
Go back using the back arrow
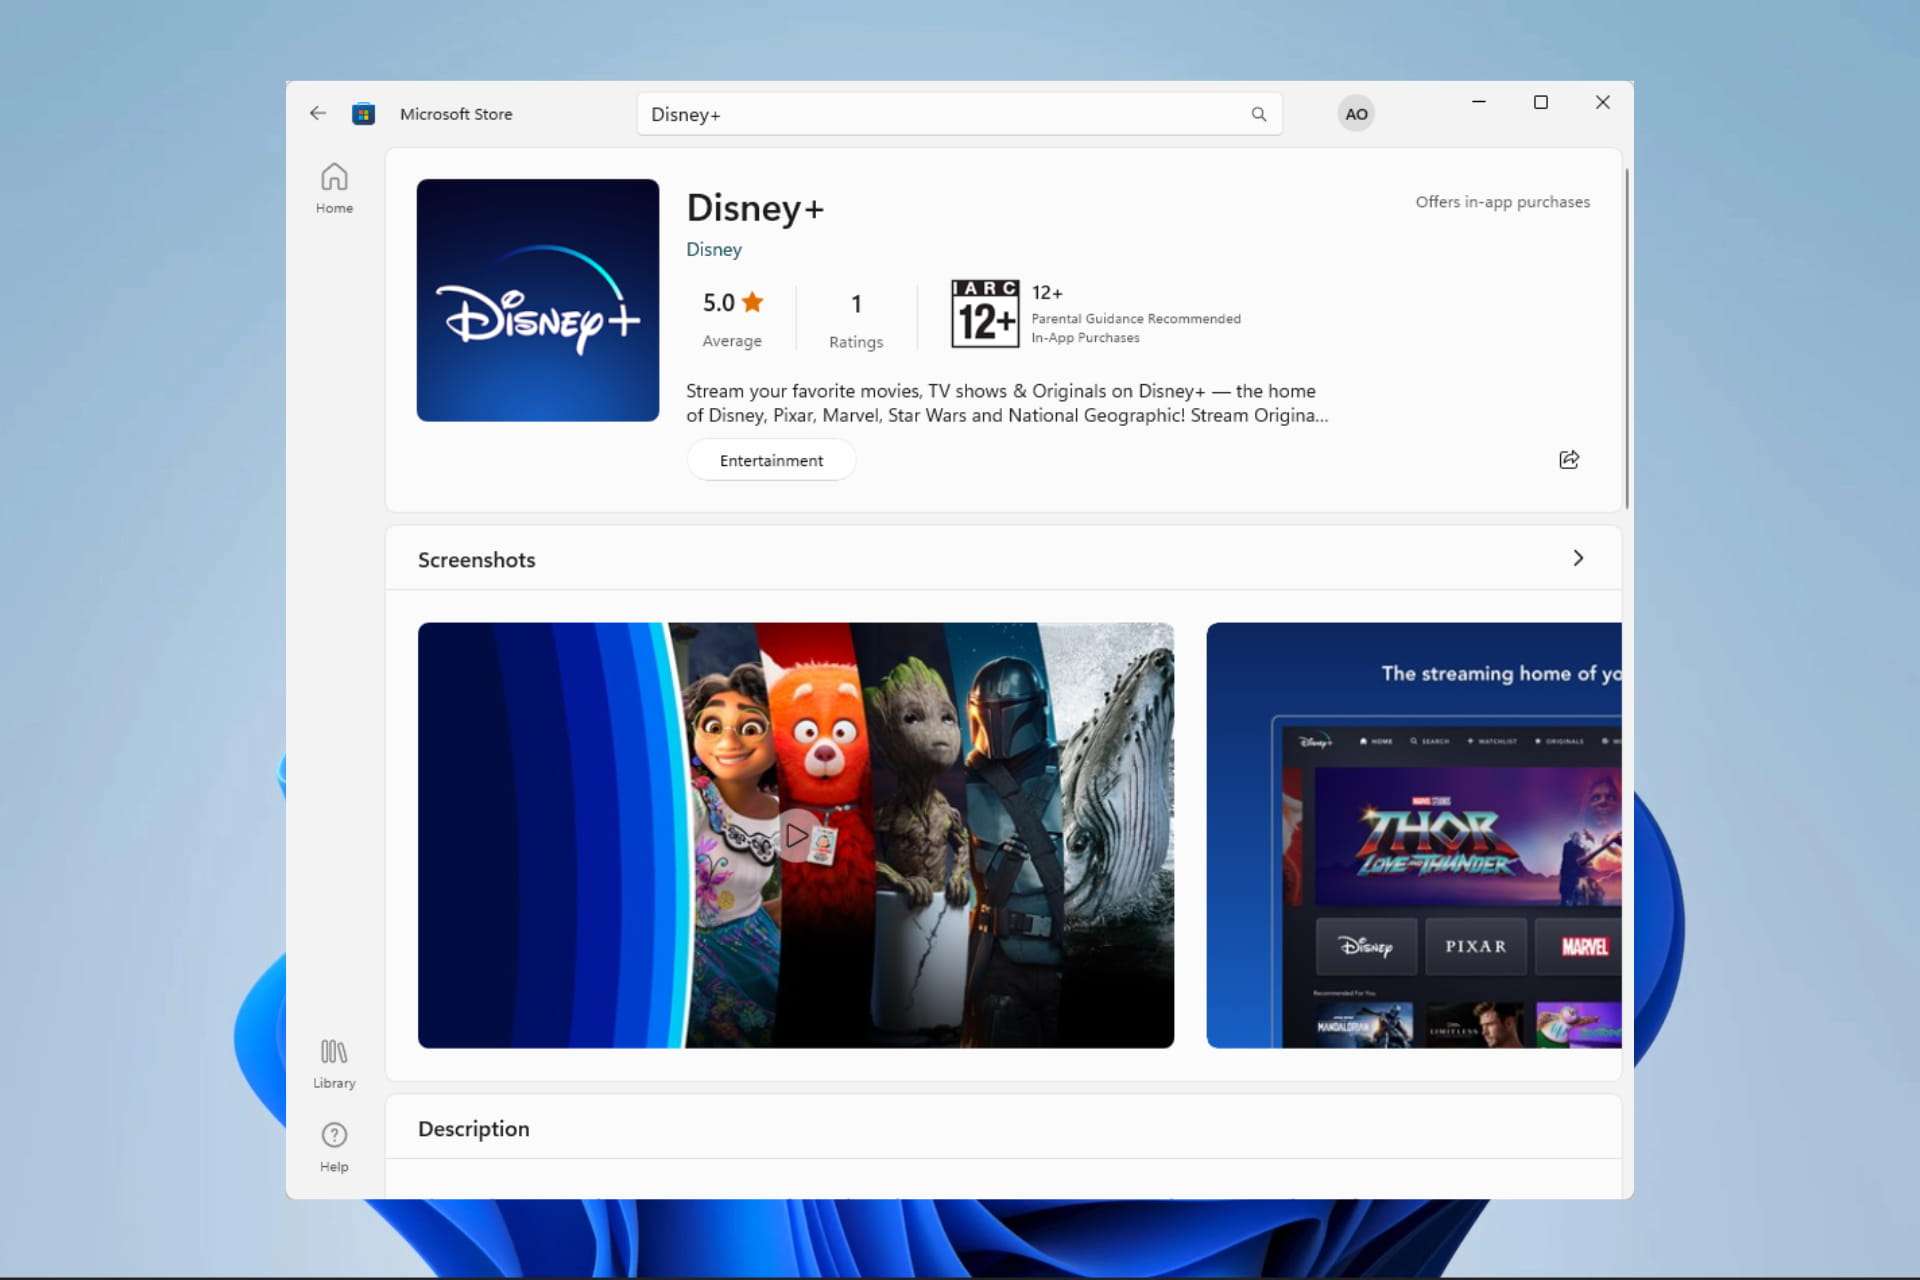tap(318, 114)
